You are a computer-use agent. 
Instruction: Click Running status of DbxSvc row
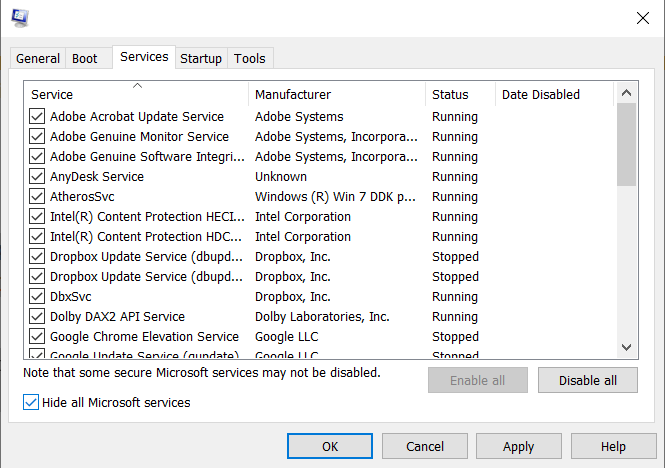click(455, 297)
